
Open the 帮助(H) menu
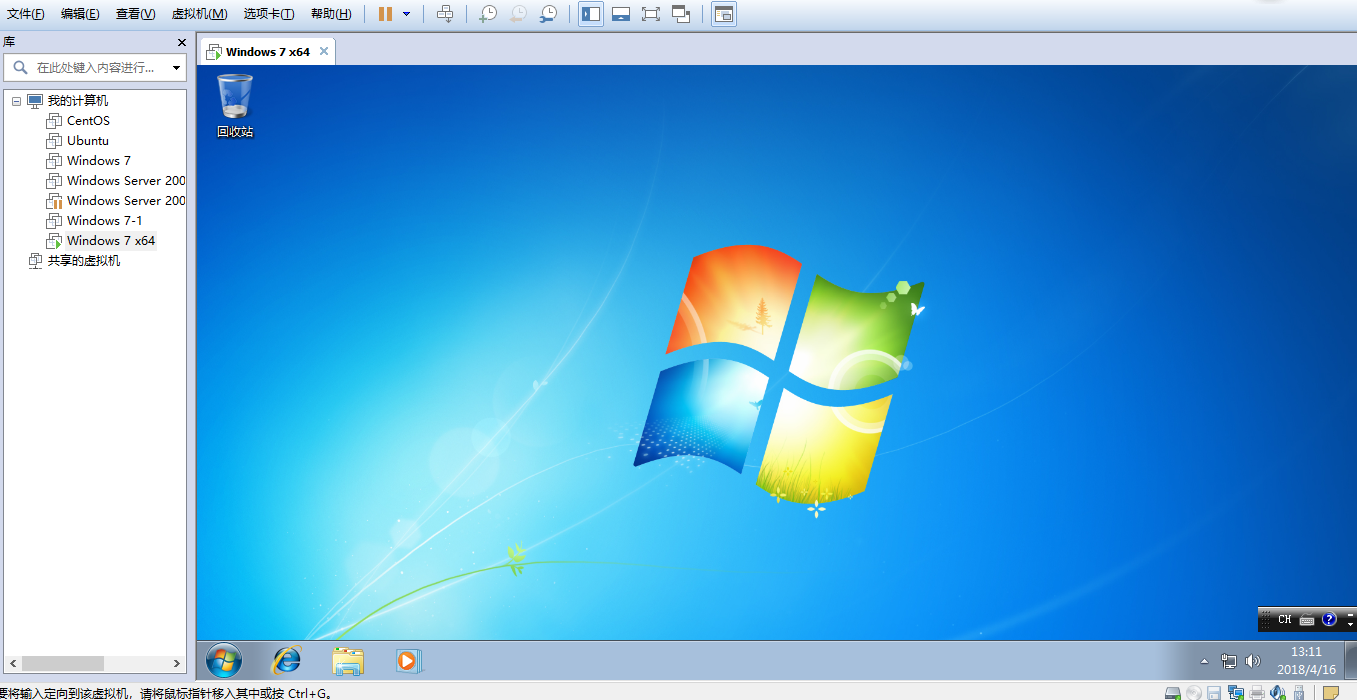pos(331,14)
